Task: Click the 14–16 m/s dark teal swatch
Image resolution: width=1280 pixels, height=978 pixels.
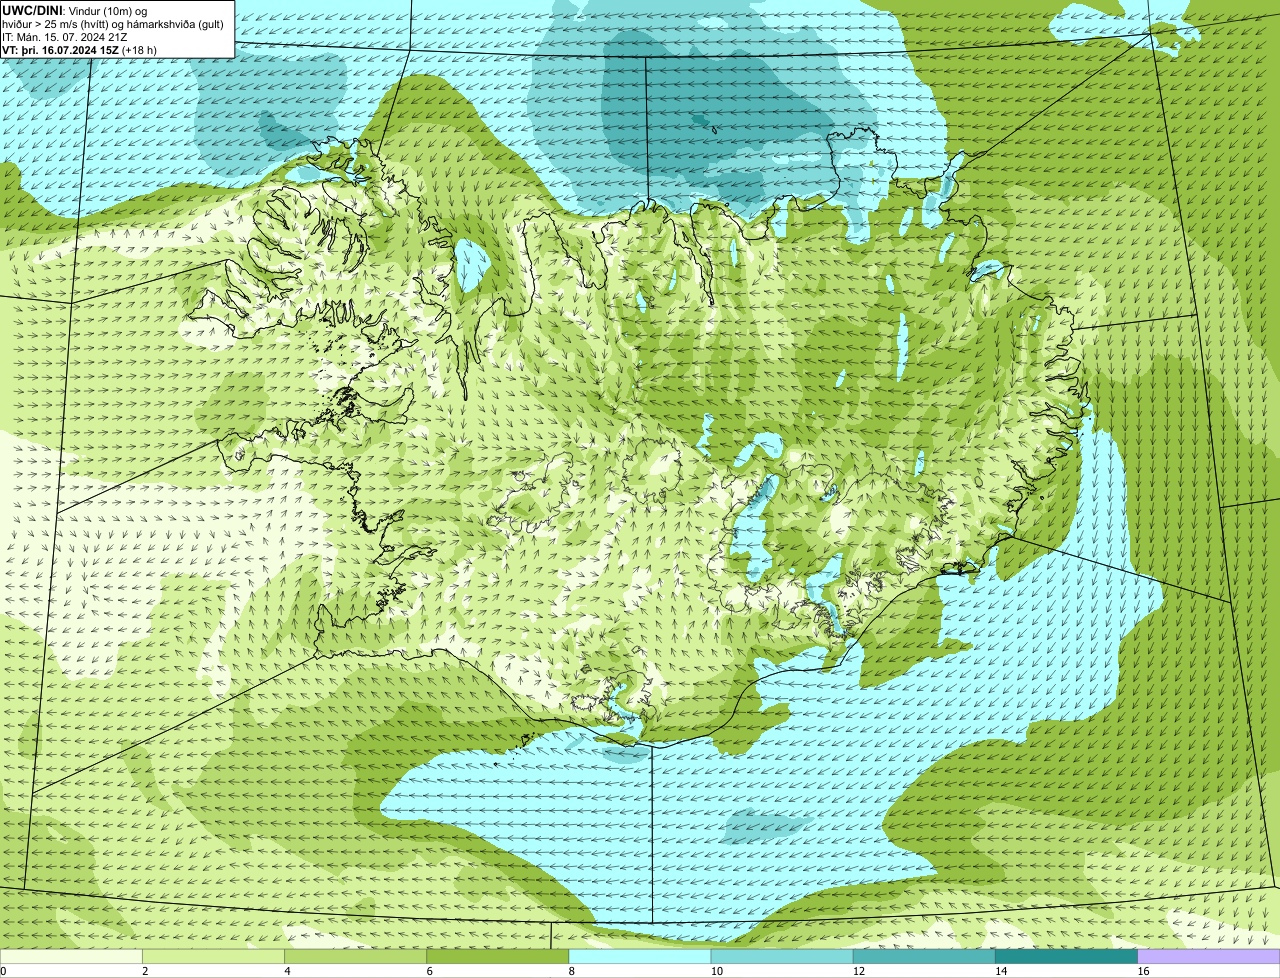Action: (1066, 957)
